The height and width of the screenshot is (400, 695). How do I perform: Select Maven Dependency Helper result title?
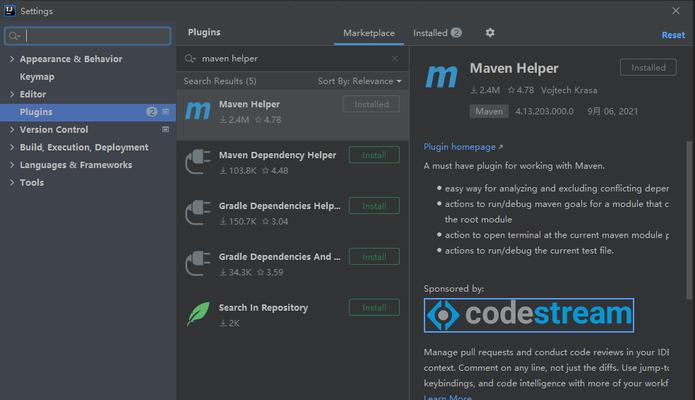pyautogui.click(x=277, y=155)
